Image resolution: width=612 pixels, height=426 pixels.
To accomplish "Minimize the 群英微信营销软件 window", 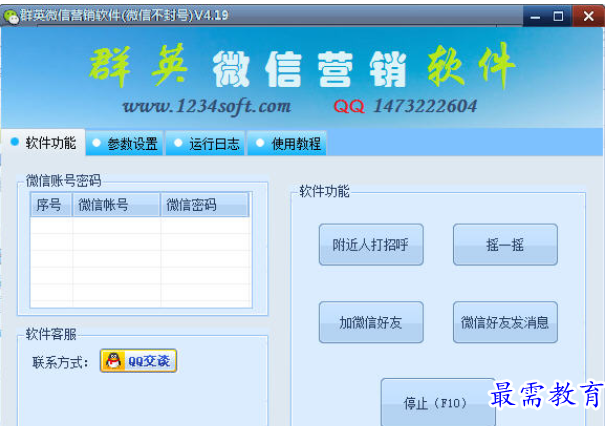I will pyautogui.click(x=536, y=17).
